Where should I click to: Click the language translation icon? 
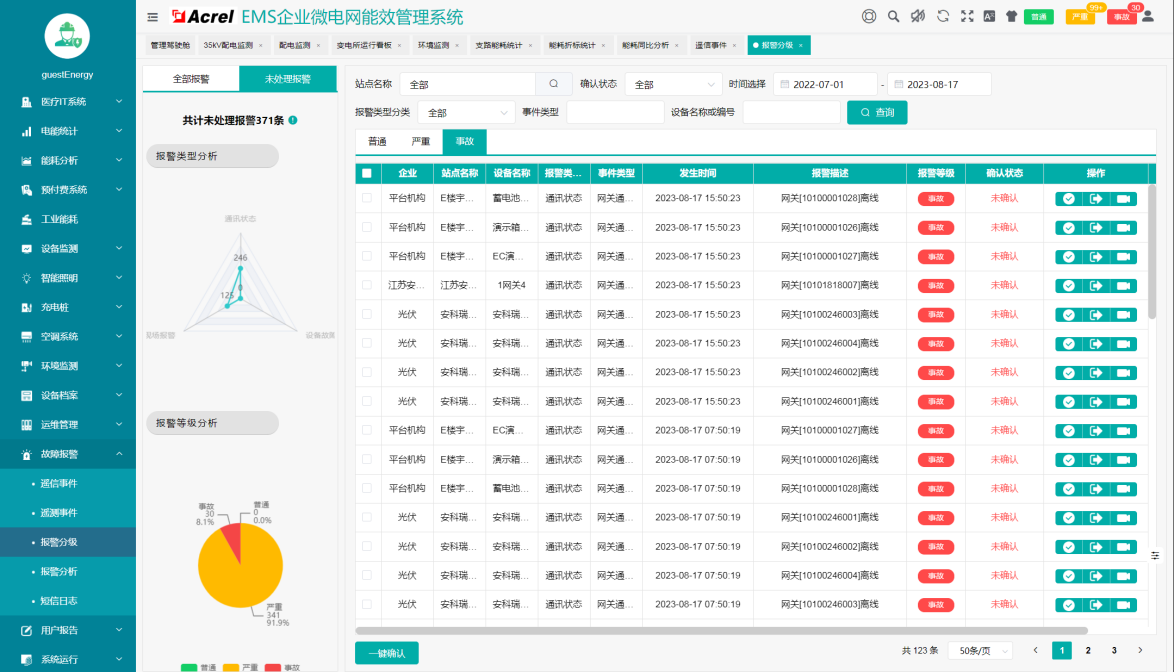pyautogui.click(x=989, y=16)
